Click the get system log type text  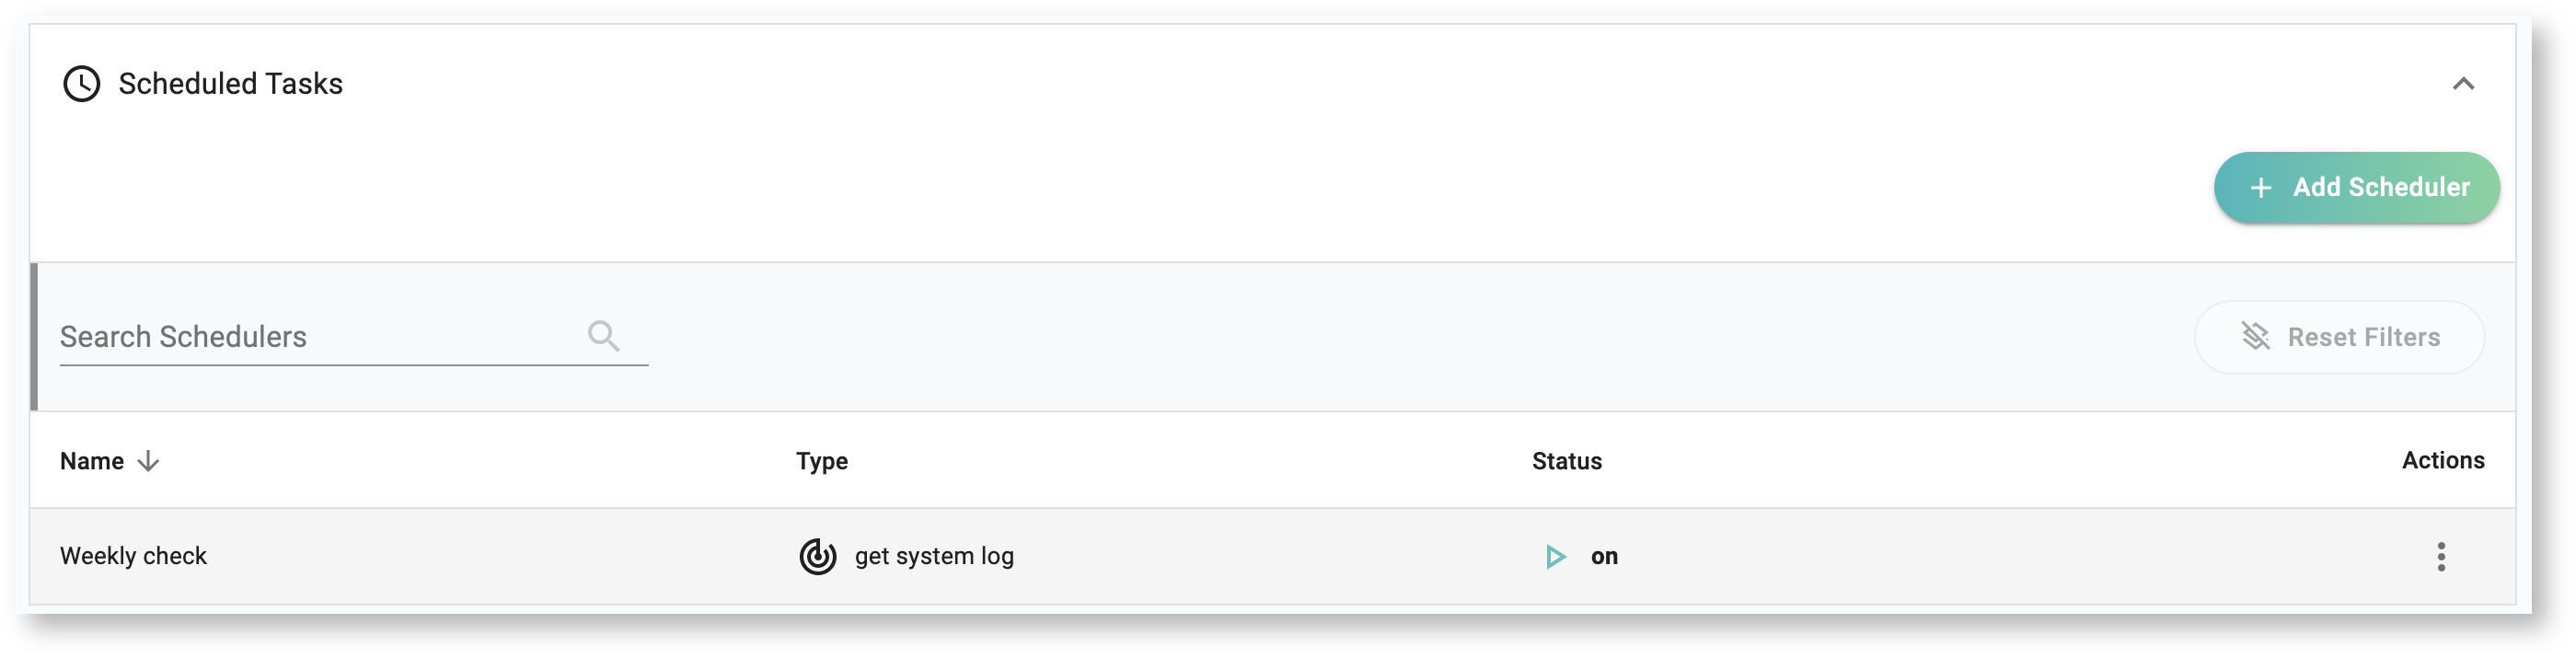point(934,556)
